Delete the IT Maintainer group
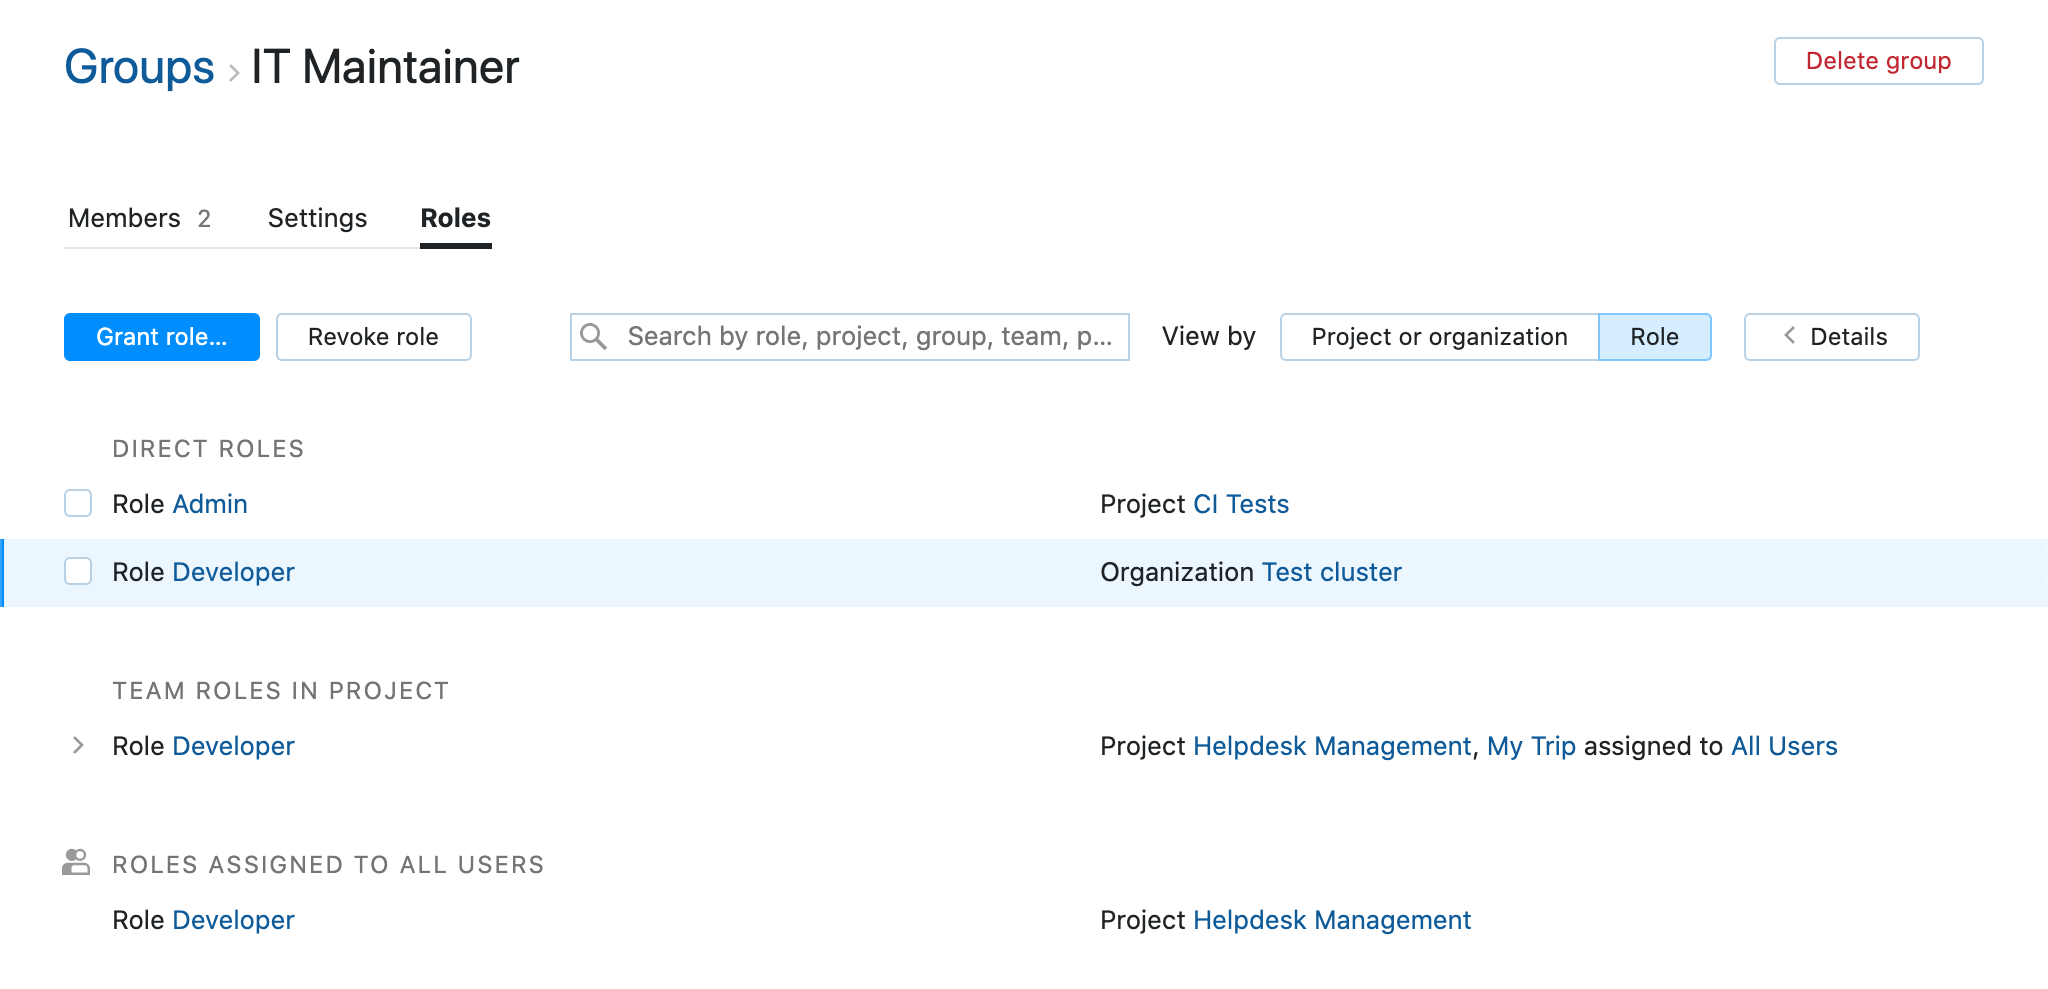 click(1877, 61)
